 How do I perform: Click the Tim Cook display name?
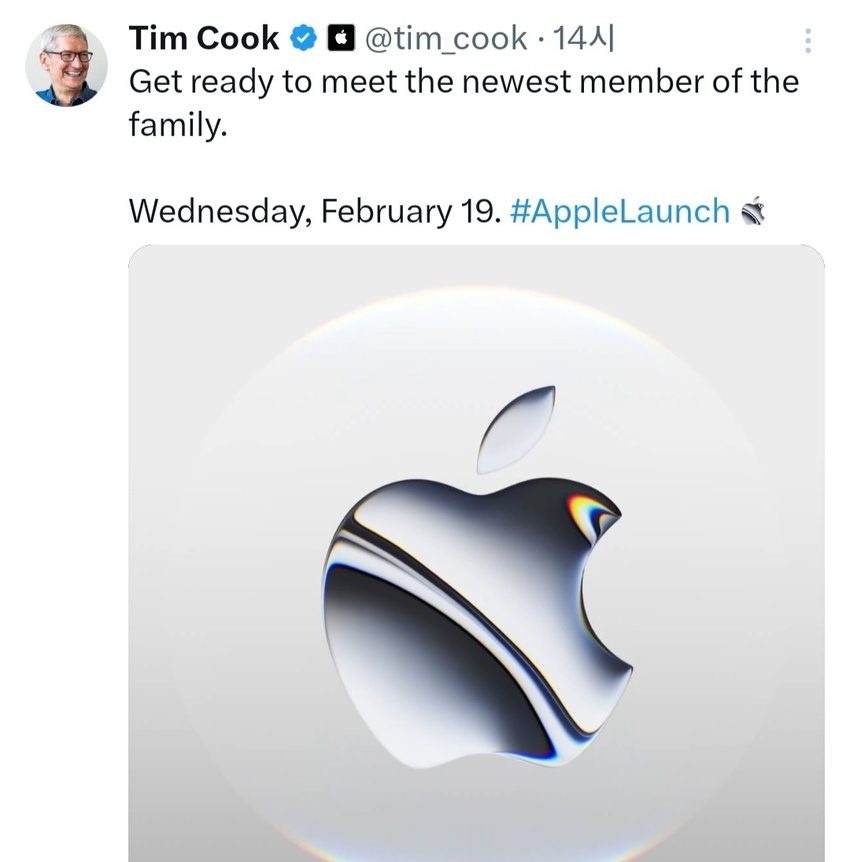[204, 39]
